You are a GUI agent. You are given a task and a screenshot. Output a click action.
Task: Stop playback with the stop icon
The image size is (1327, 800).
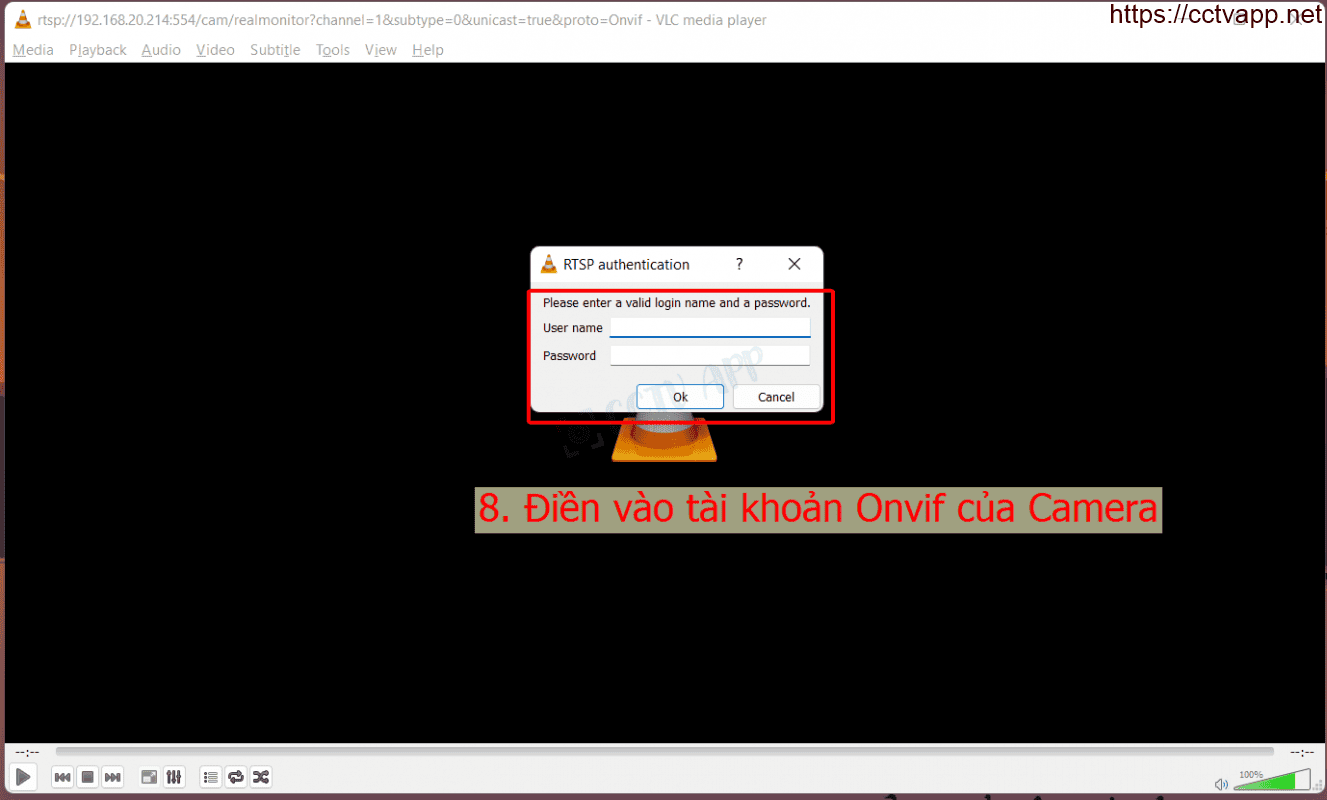pos(87,777)
